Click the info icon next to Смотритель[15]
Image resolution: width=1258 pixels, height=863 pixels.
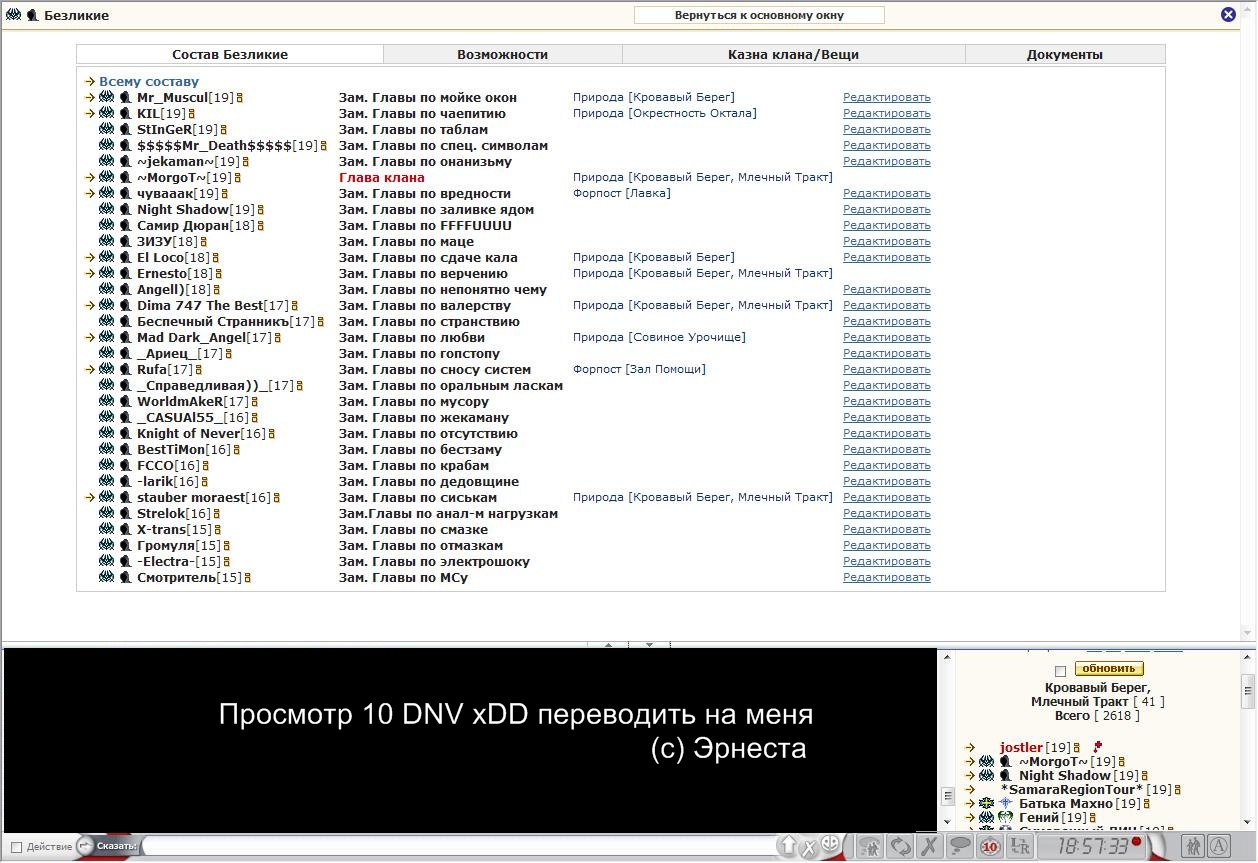click(x=247, y=578)
